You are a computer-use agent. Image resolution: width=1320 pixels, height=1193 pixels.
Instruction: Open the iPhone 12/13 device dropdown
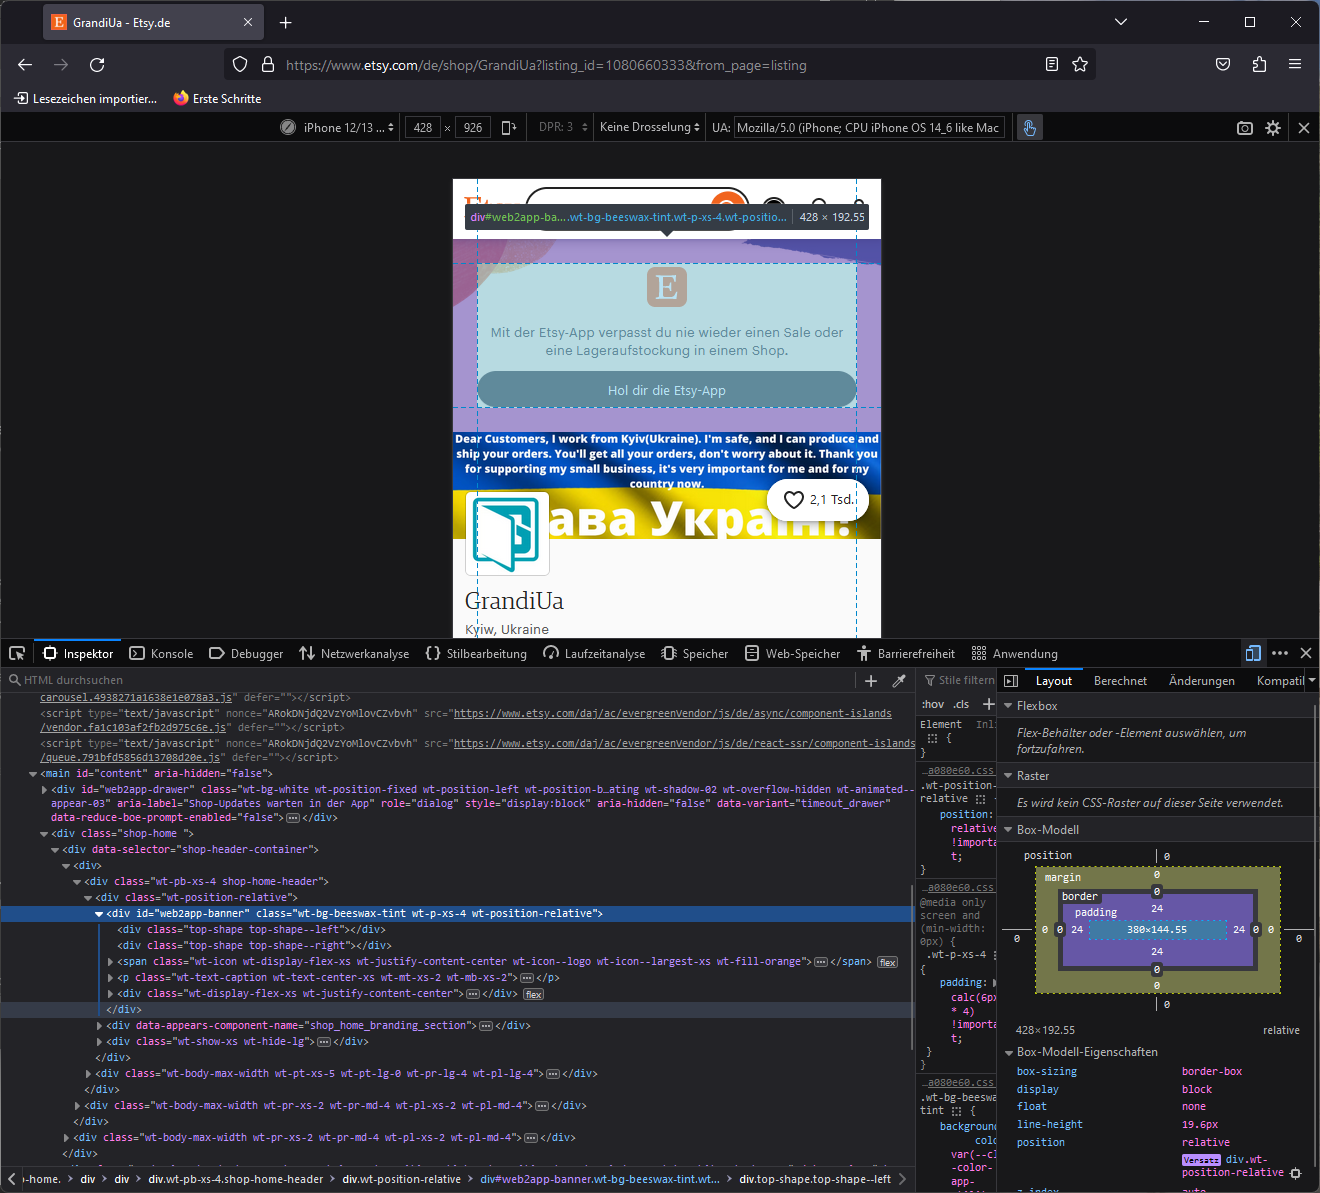pos(340,128)
